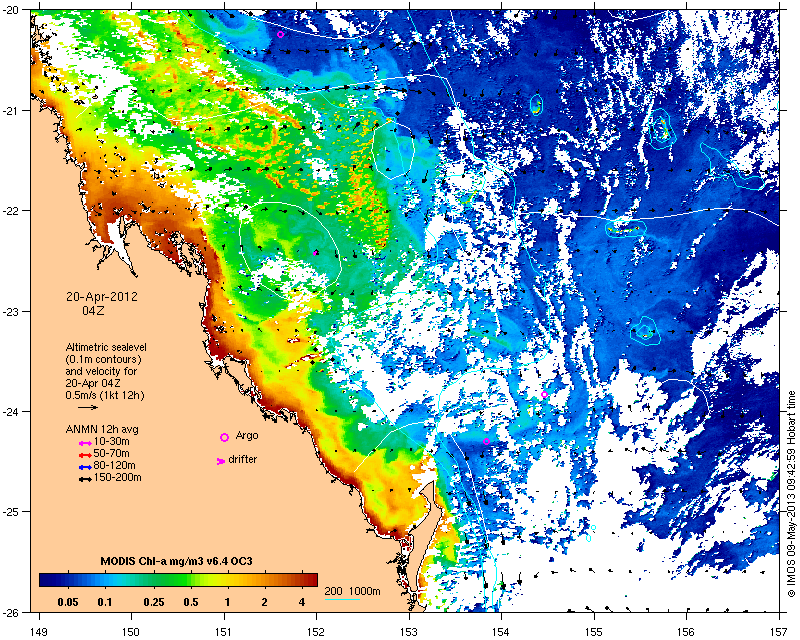
Task: Click the dark blue end of colorbar
Action: [45, 580]
